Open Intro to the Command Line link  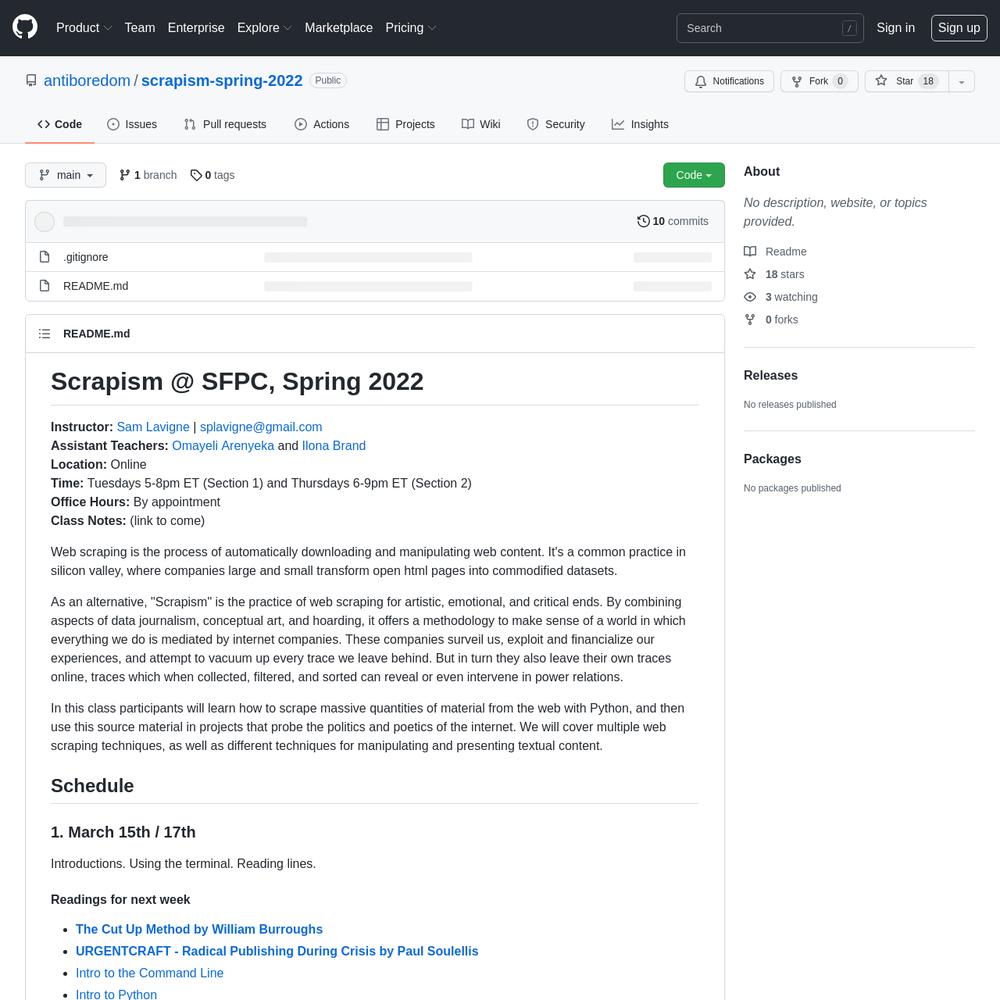click(149, 973)
